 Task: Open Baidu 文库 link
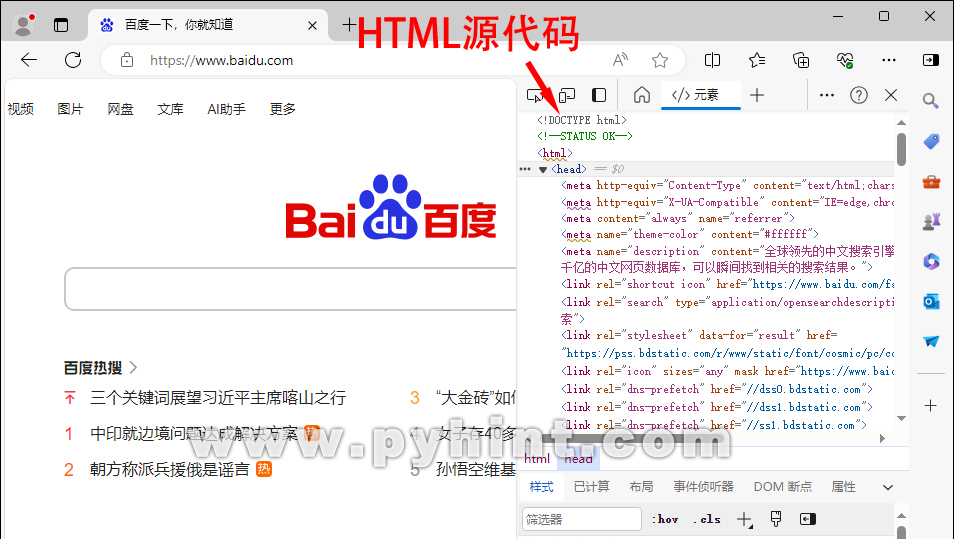tap(170, 109)
